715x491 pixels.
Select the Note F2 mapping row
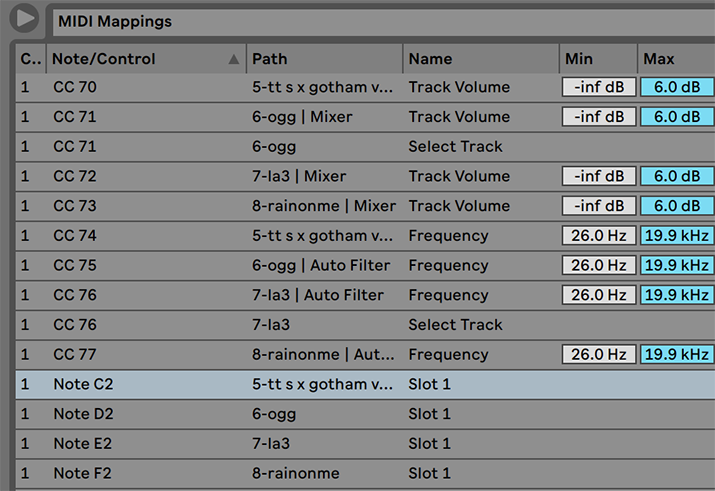point(365,473)
